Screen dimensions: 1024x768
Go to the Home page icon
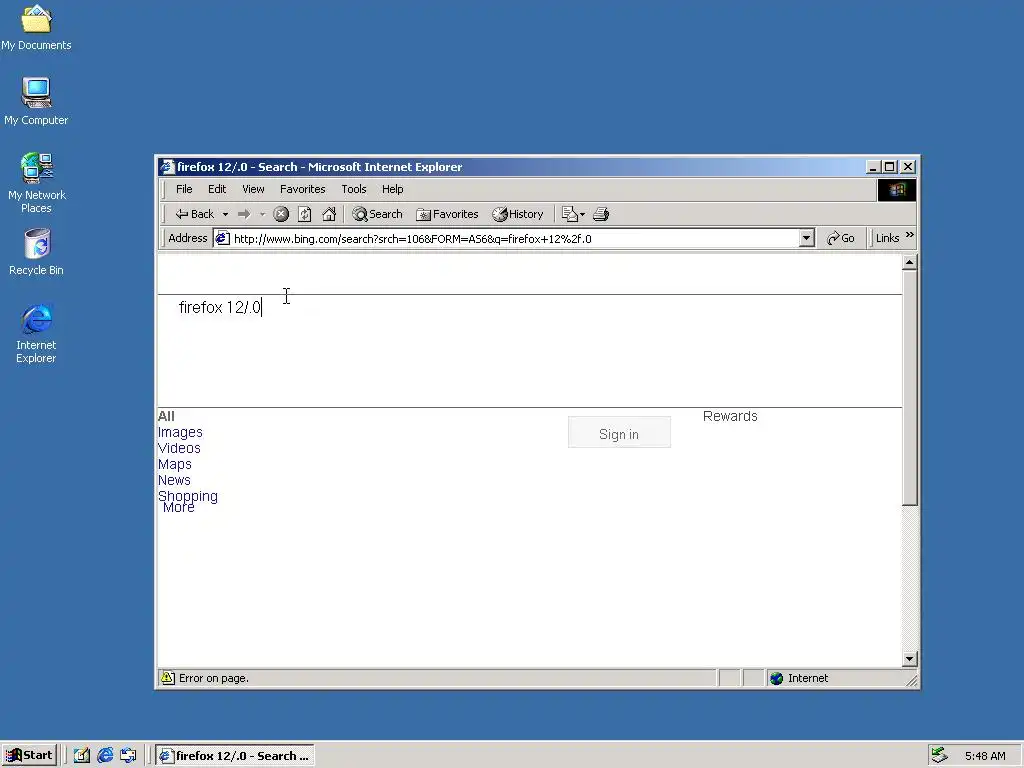pos(328,214)
